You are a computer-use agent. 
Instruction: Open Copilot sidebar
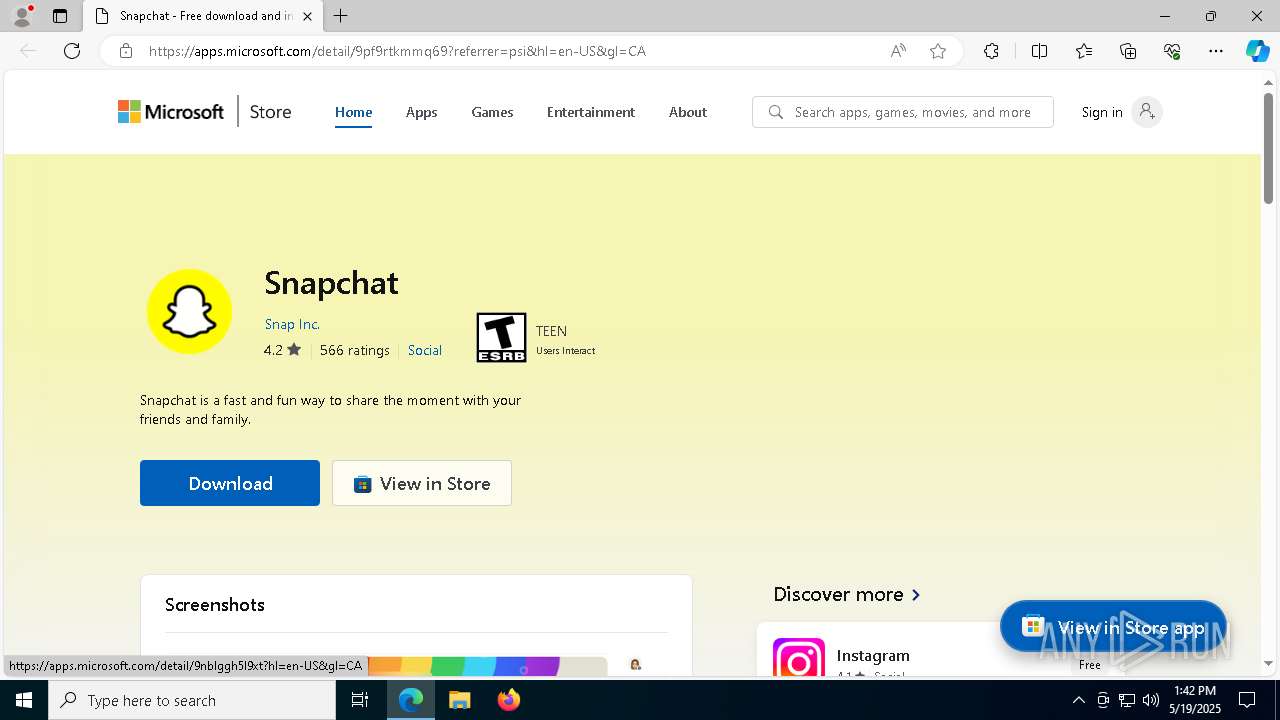1257,51
